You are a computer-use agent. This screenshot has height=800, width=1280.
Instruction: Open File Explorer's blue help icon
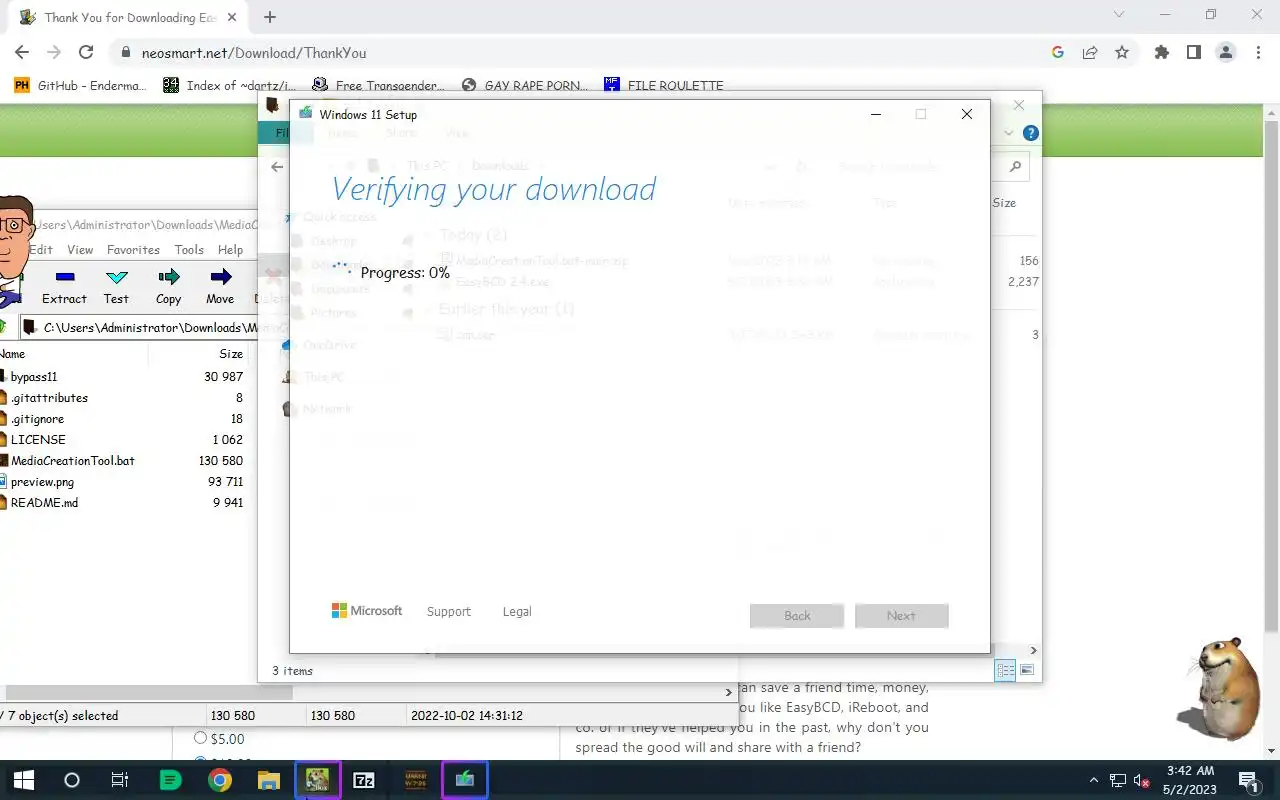[x=1031, y=133]
